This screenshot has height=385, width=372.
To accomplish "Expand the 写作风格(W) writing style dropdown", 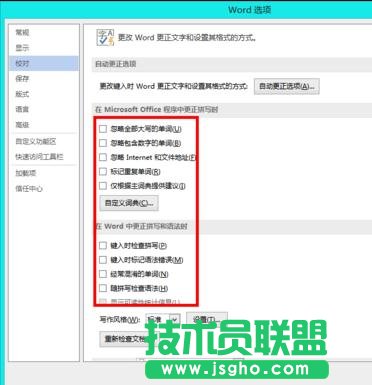I will [x=175, y=320].
